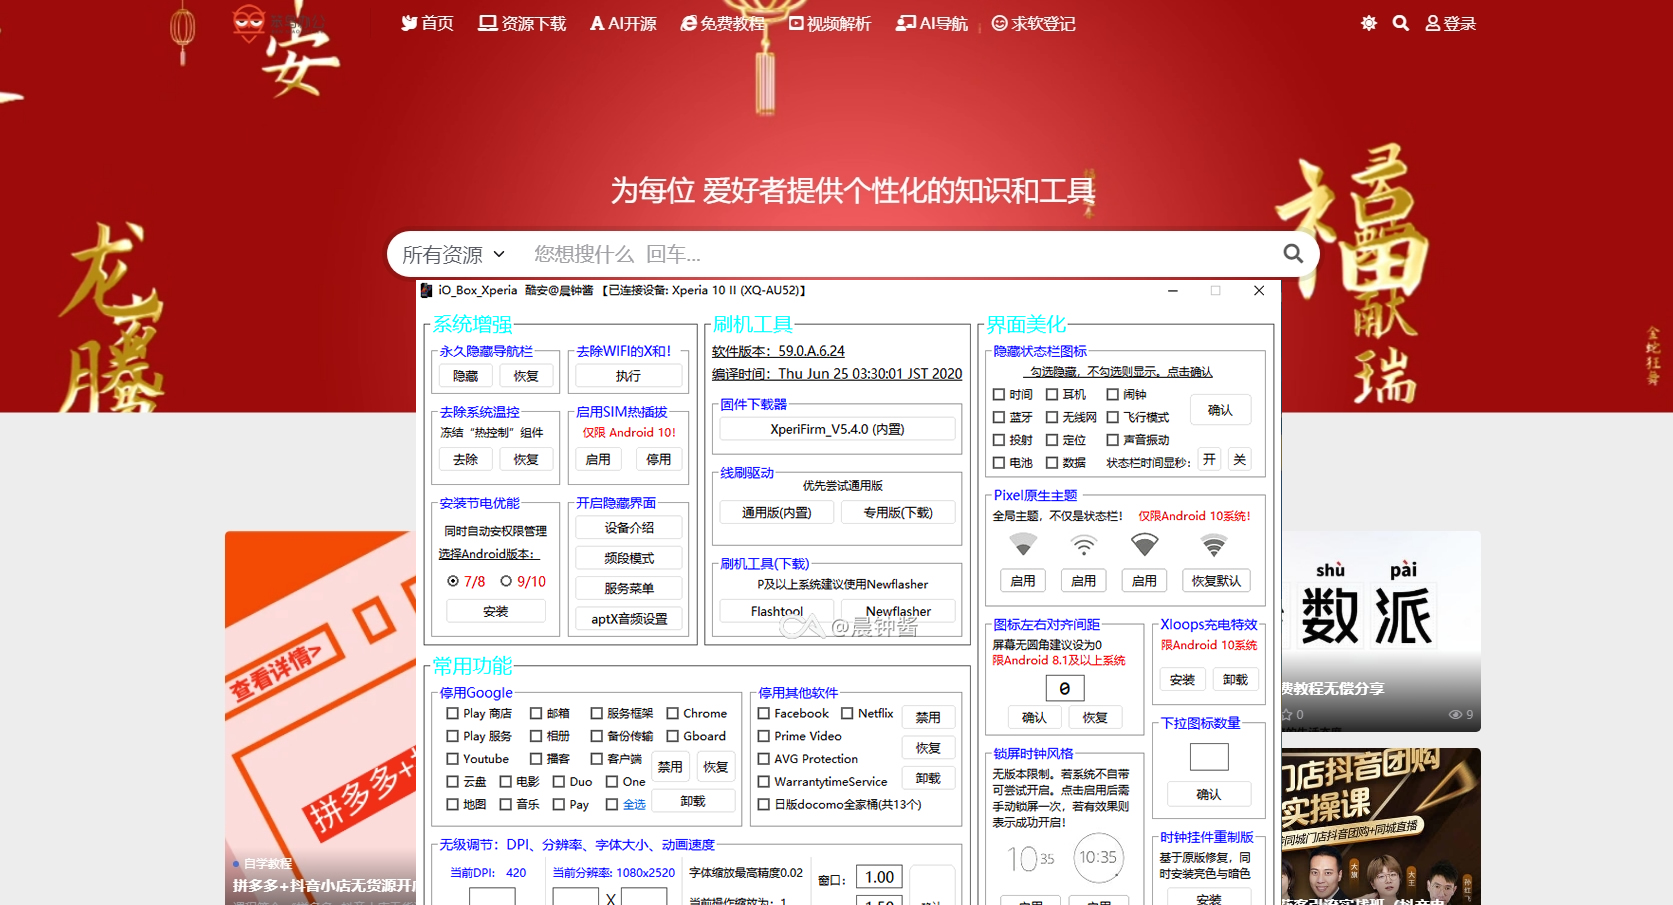Image resolution: width=1673 pixels, height=905 pixels.
Task: Tick the Netflix checkbox
Action: [x=847, y=713]
